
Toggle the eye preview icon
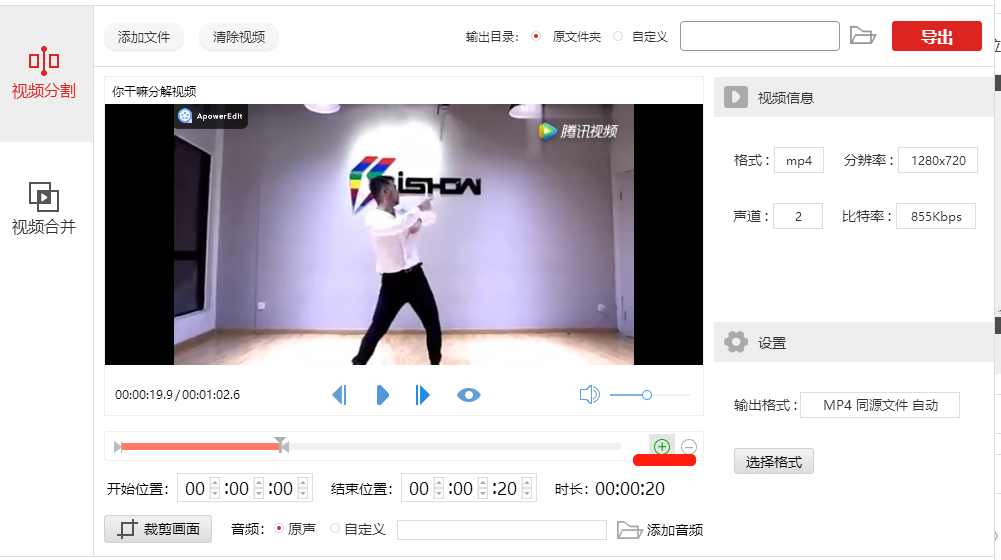pos(469,395)
